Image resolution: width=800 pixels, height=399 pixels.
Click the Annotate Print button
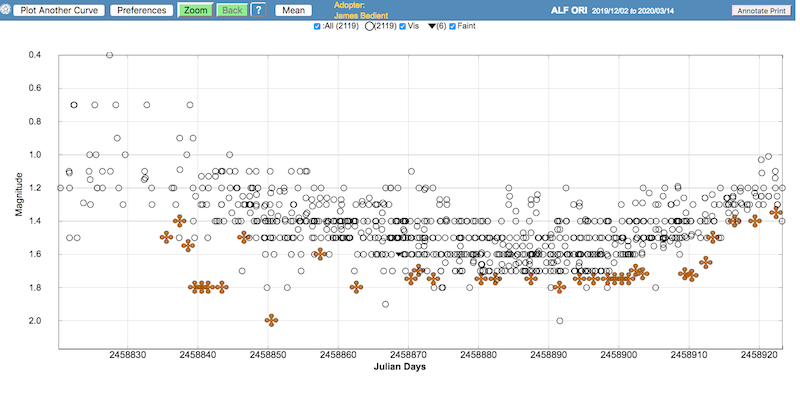[x=761, y=11]
